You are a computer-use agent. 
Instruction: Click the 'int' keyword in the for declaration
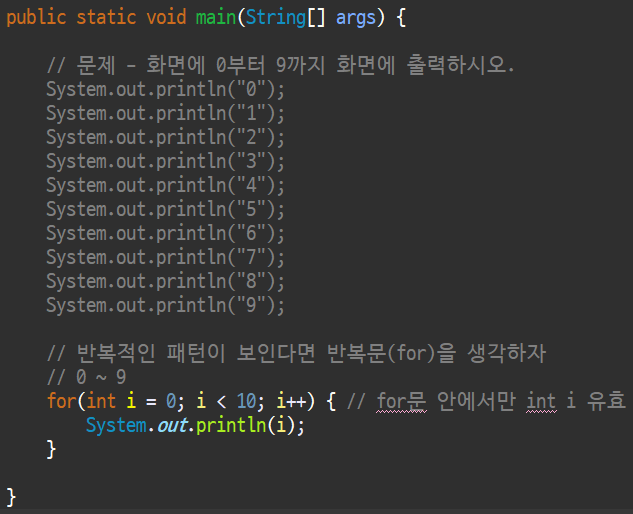(x=101, y=401)
